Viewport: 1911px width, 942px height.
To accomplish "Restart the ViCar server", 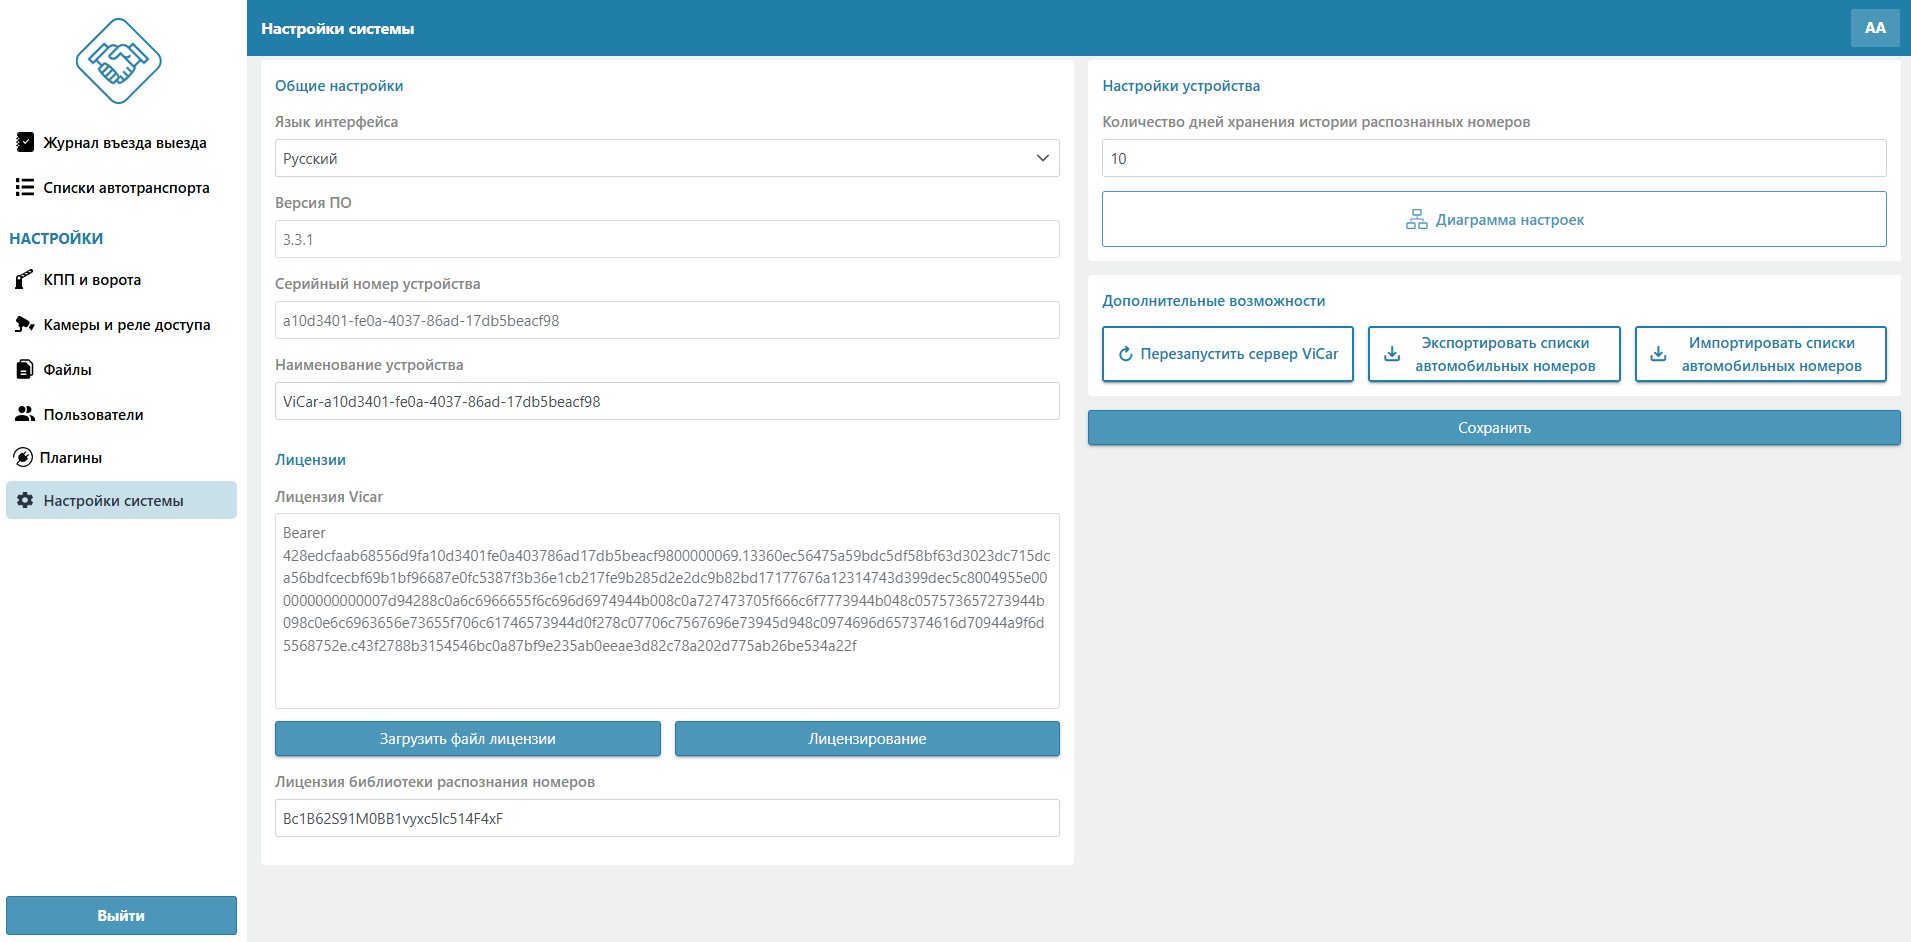I will [1227, 354].
